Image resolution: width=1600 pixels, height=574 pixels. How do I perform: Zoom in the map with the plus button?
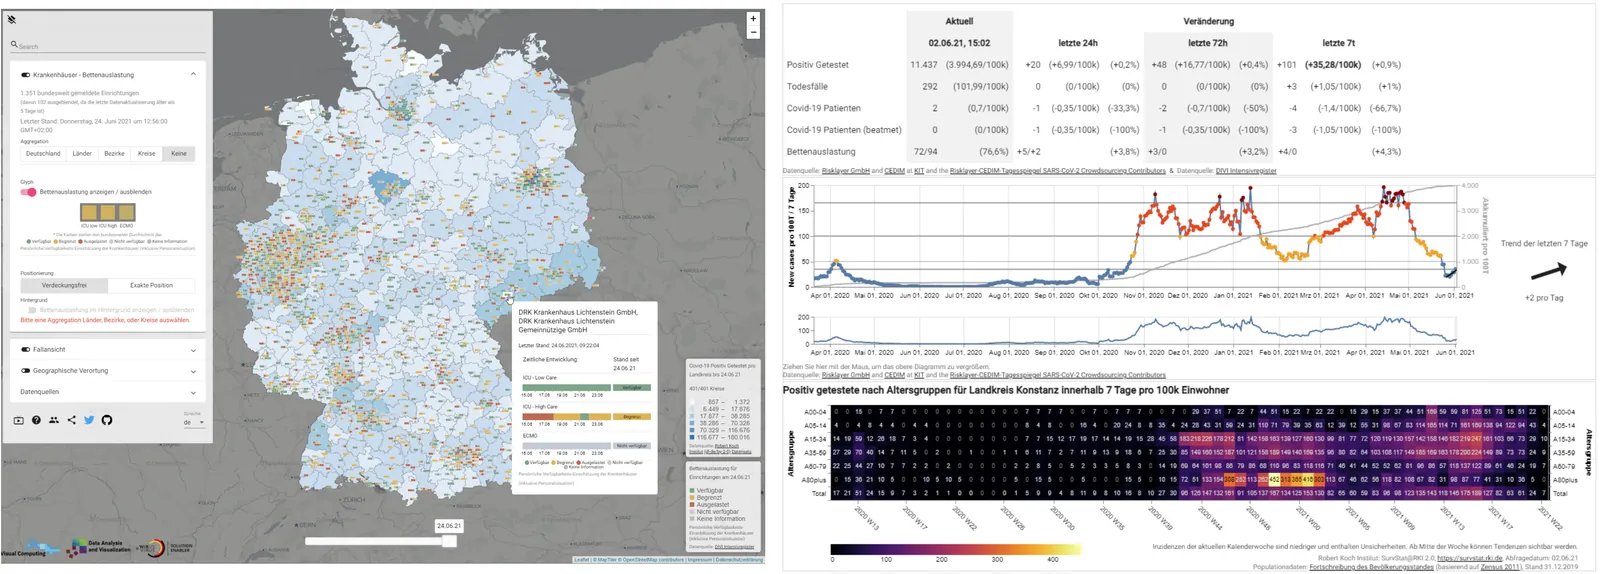tap(753, 19)
